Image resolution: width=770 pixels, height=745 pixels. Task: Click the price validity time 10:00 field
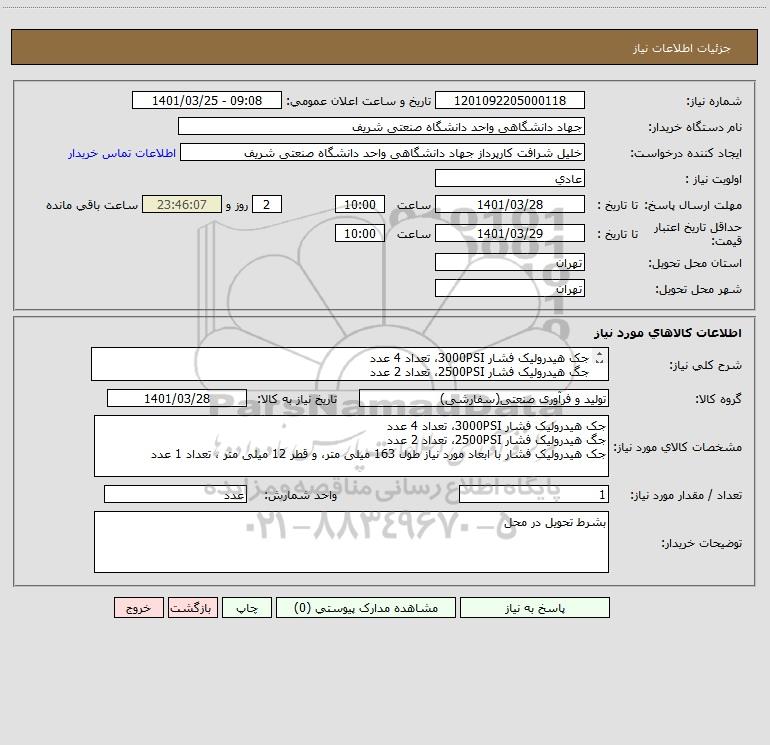coord(359,233)
